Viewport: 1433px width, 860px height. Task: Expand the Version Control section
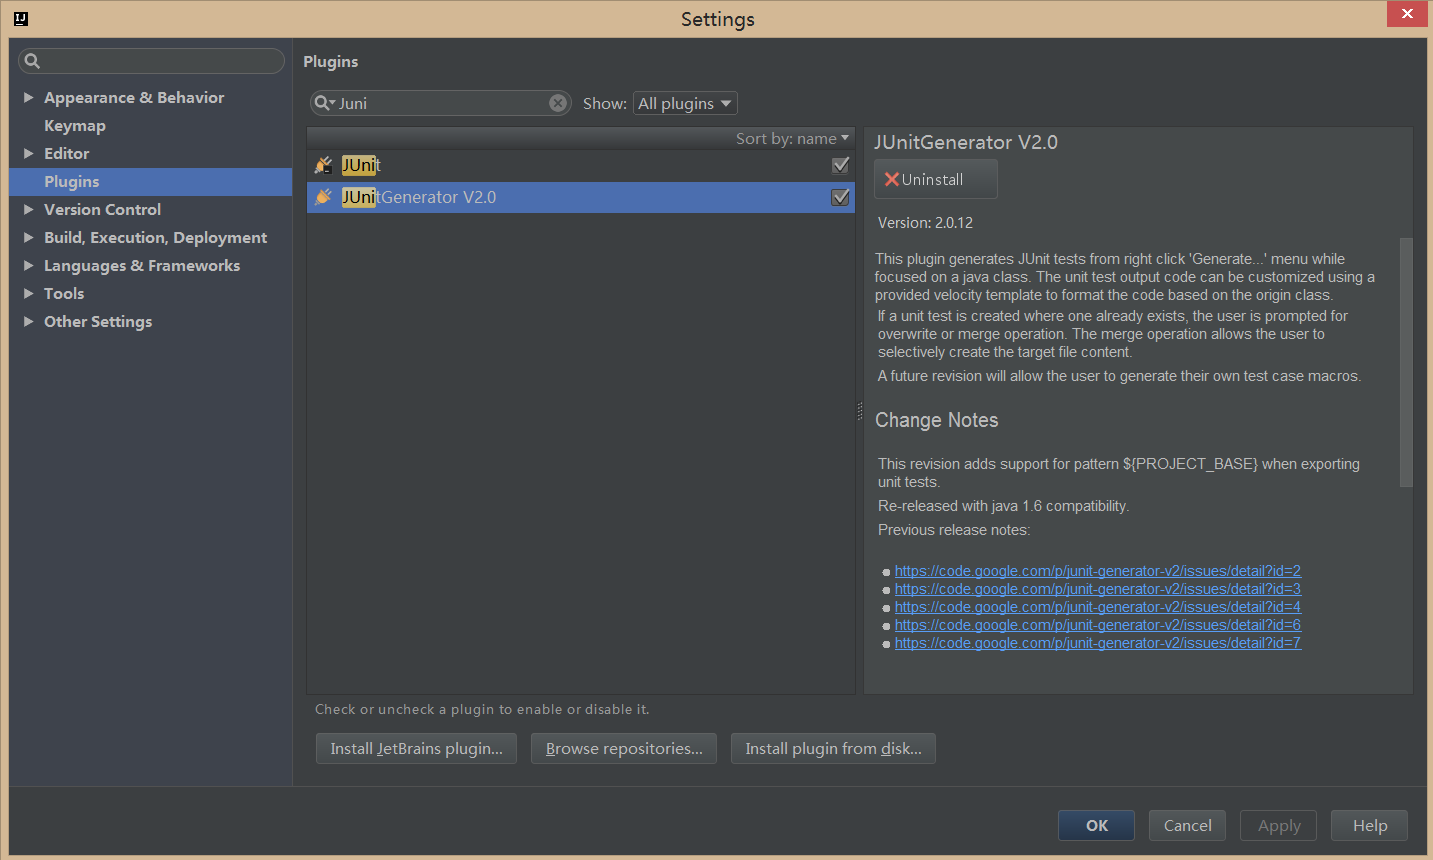(x=29, y=209)
